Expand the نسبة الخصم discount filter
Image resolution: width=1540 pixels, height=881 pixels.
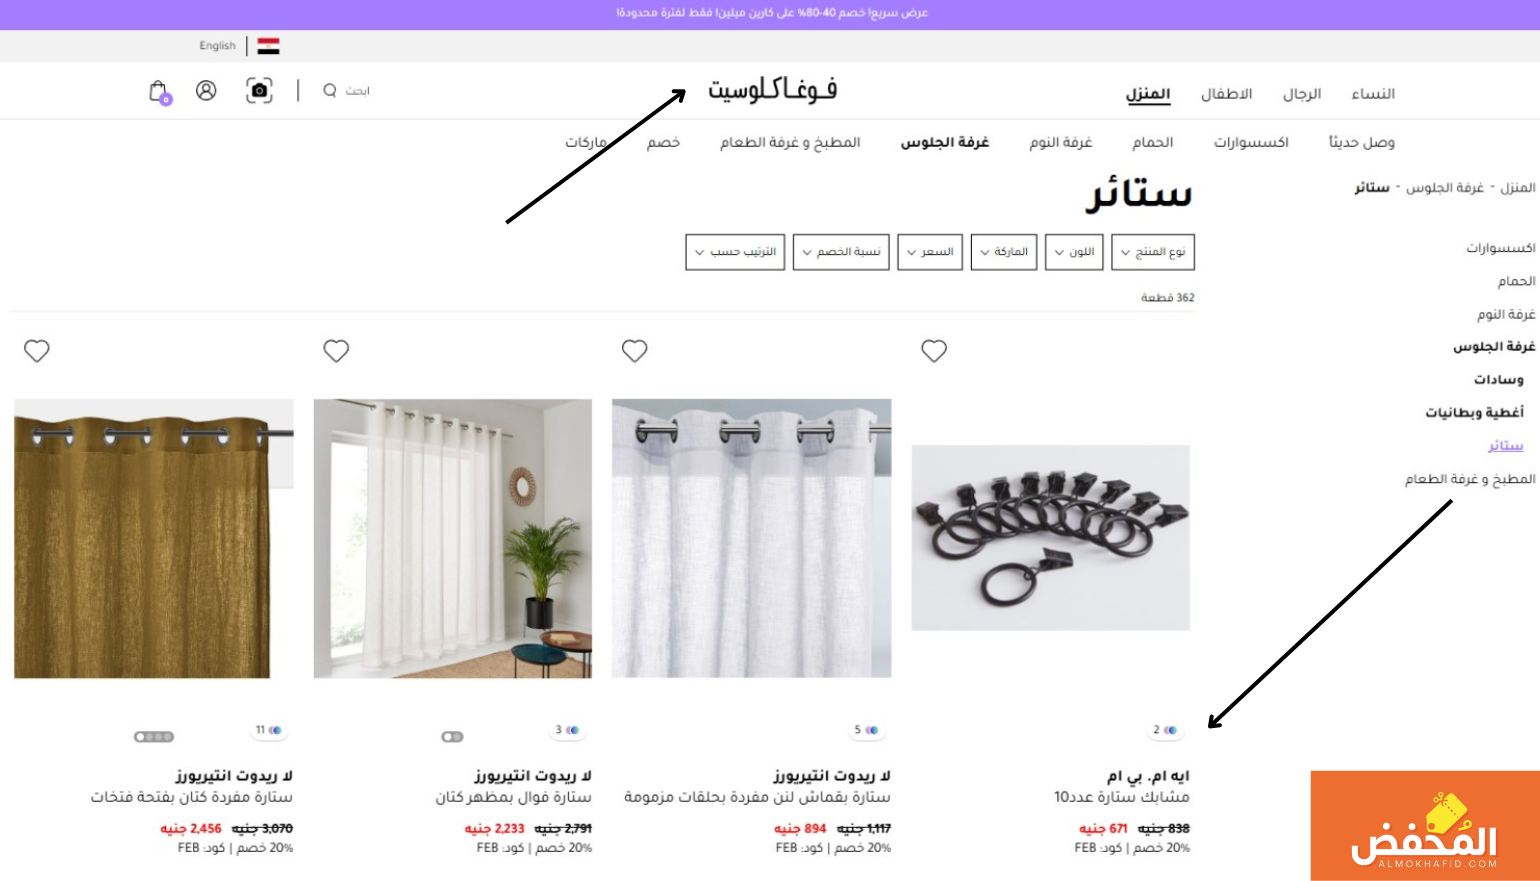pyautogui.click(x=841, y=252)
